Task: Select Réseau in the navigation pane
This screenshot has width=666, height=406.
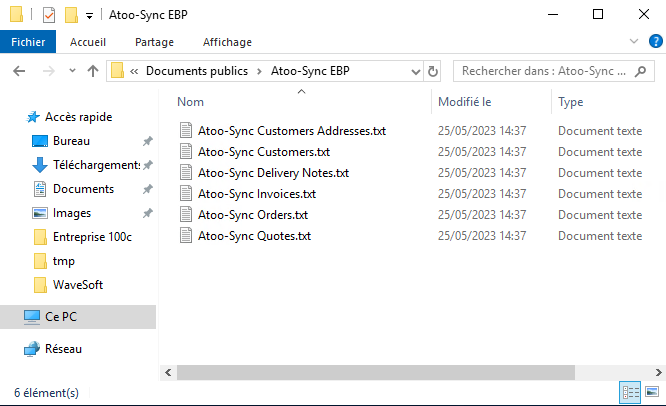Action: click(x=63, y=349)
